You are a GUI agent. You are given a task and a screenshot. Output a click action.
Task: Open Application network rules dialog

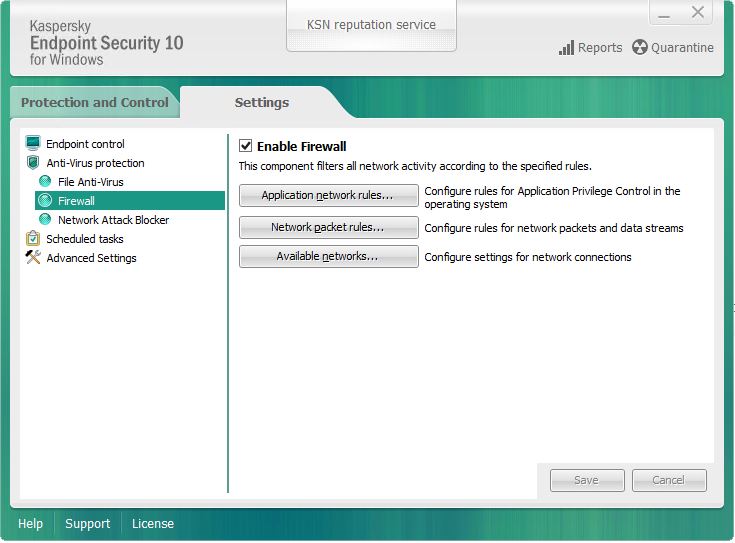click(x=328, y=196)
